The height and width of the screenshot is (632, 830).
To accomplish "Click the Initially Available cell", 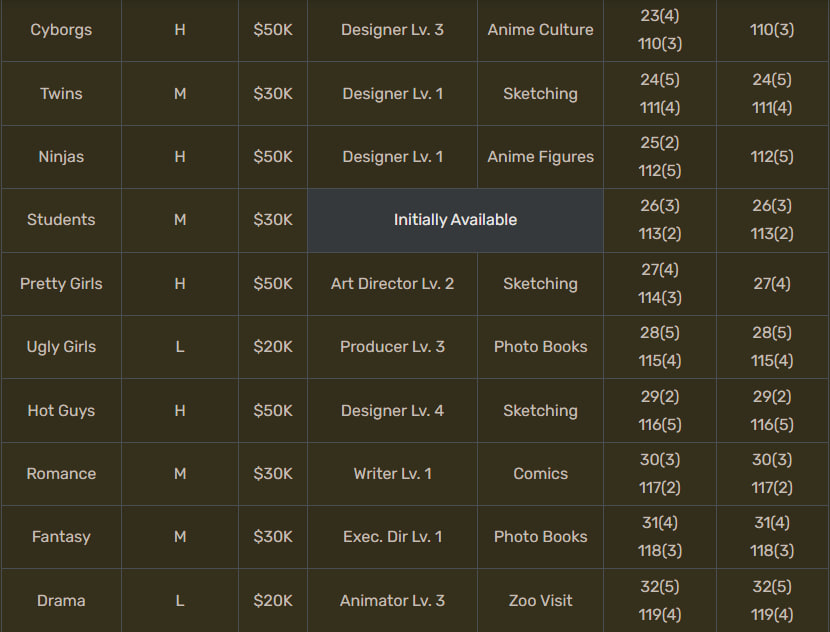I will [455, 220].
